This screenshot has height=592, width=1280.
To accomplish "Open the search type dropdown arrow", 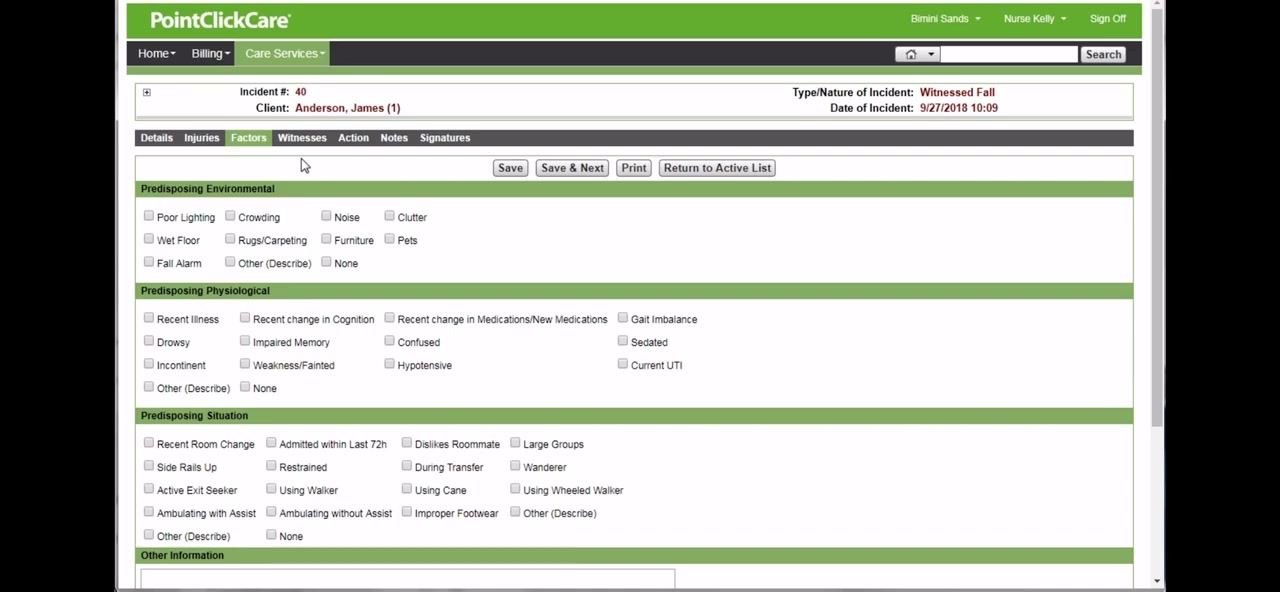I will coord(931,54).
